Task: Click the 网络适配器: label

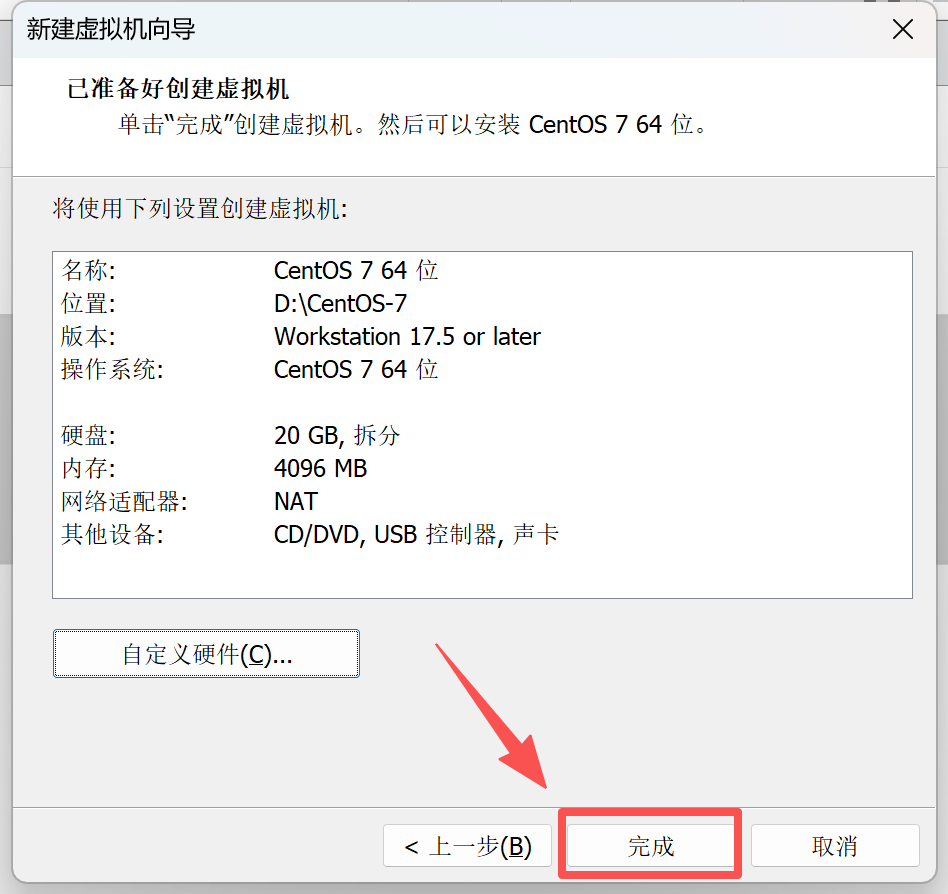Action: tap(125, 502)
